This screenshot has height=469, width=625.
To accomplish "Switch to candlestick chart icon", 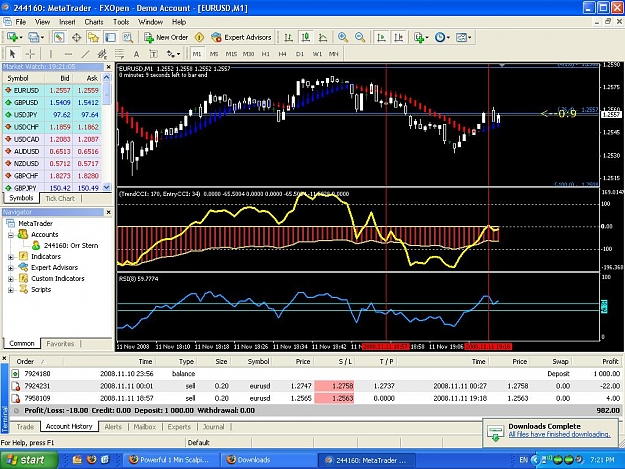I will (306, 37).
